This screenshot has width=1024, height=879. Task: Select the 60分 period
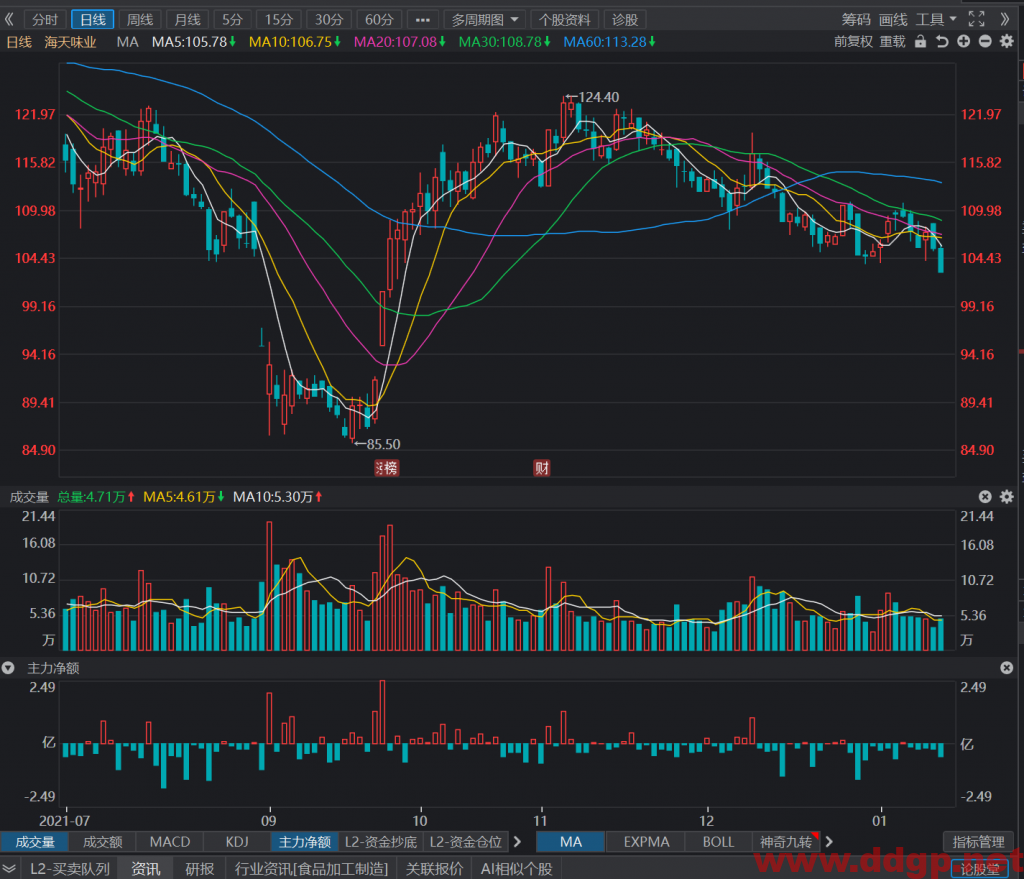[x=379, y=20]
